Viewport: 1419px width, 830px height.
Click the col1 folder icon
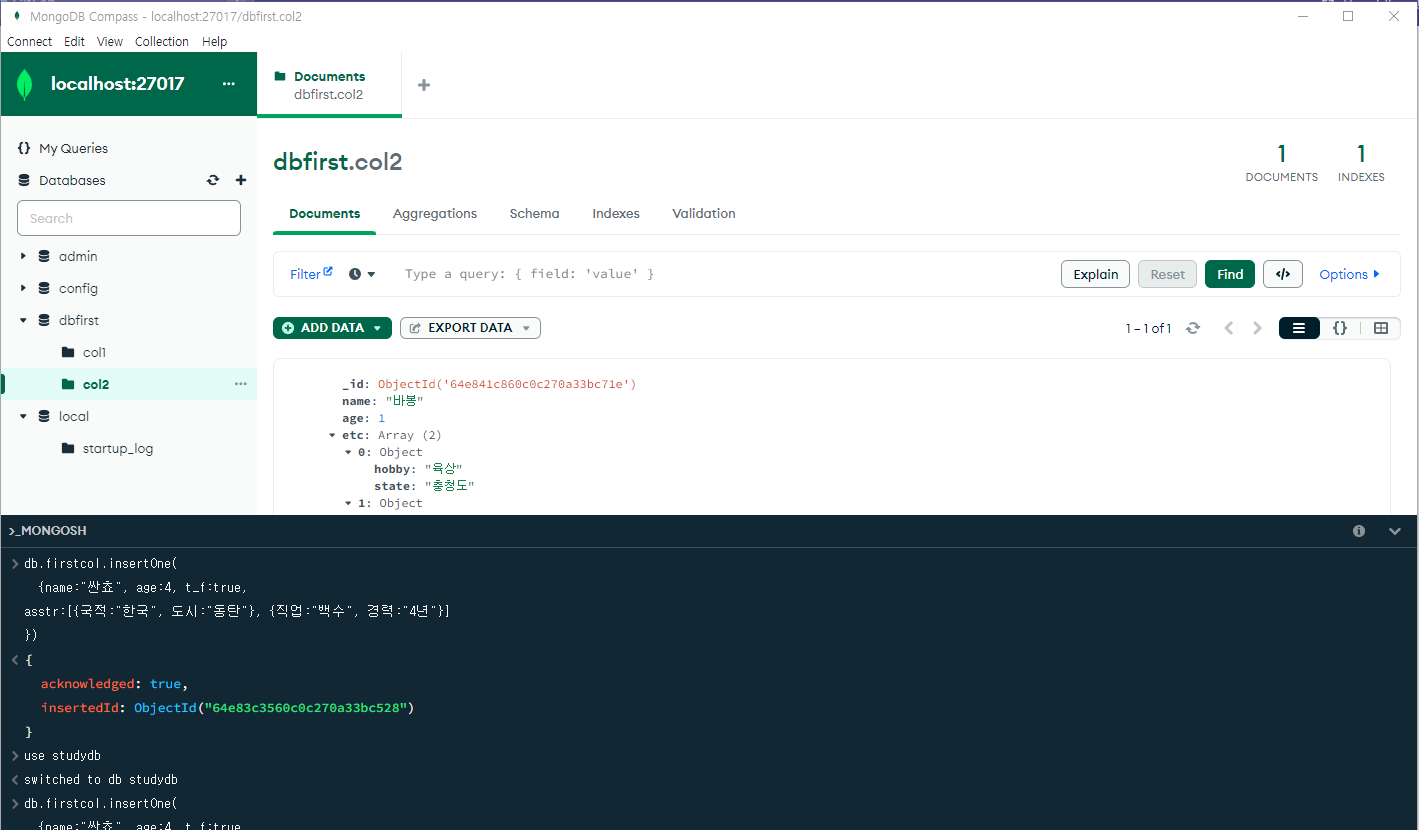pyautogui.click(x=68, y=352)
